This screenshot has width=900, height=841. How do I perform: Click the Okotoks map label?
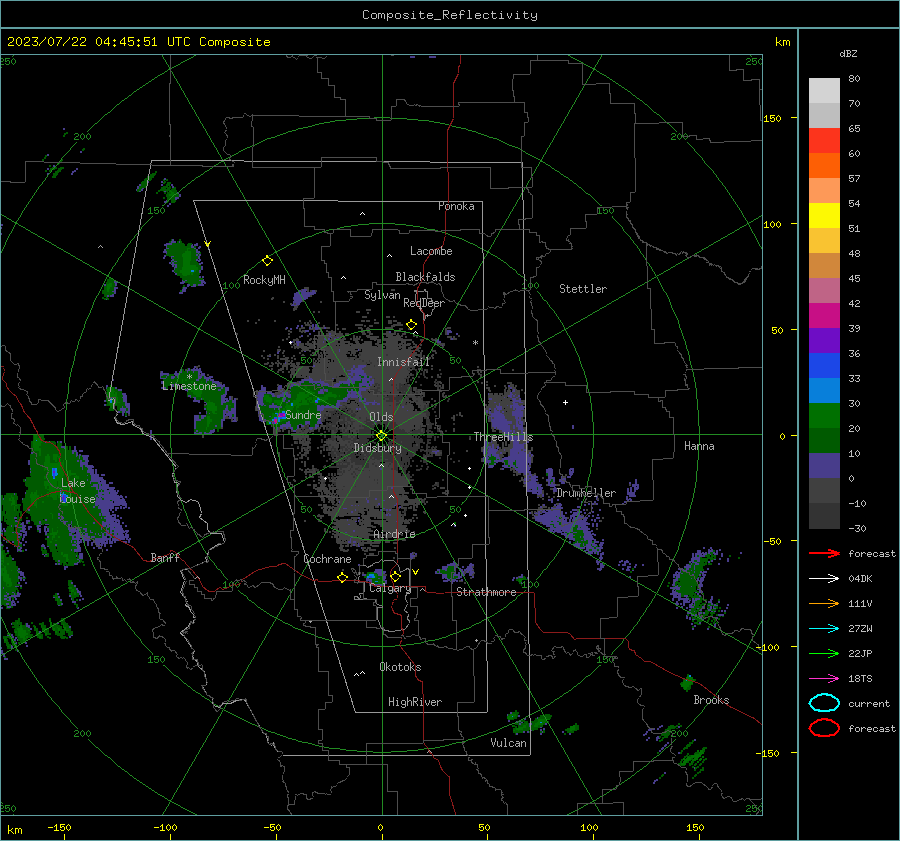[400, 667]
